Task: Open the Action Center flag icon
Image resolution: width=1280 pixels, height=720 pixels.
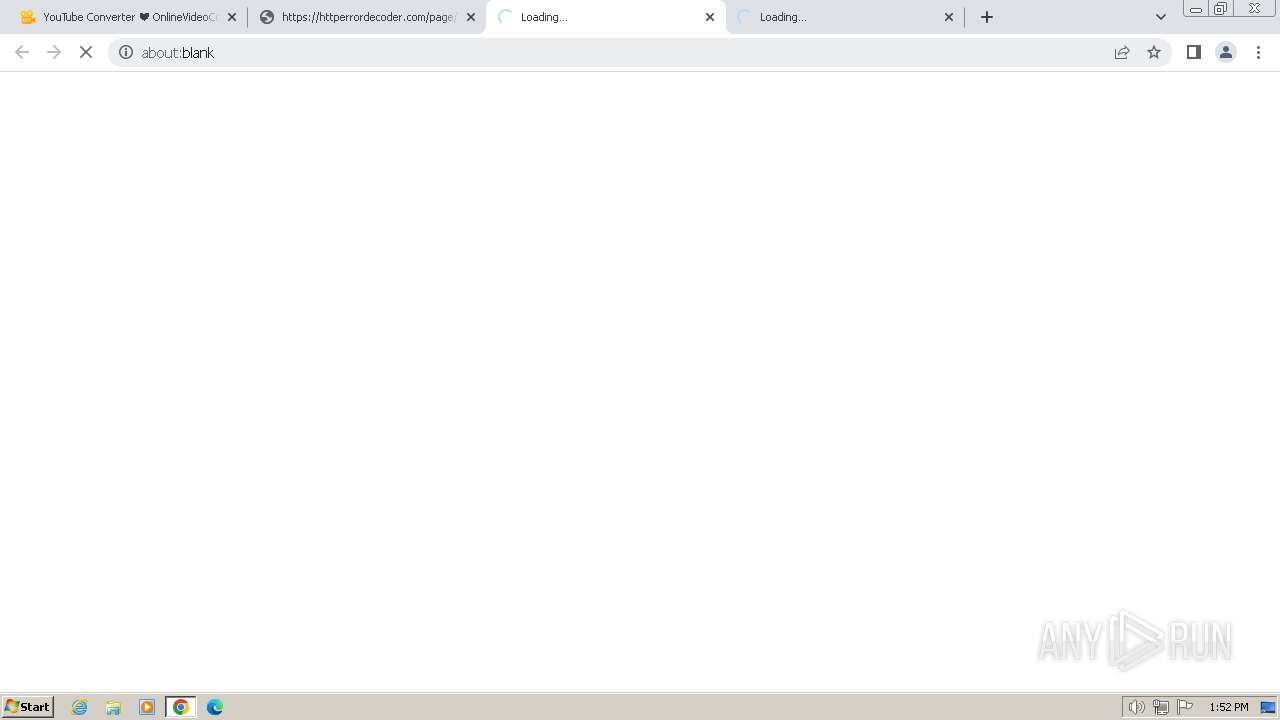Action: [x=1185, y=707]
